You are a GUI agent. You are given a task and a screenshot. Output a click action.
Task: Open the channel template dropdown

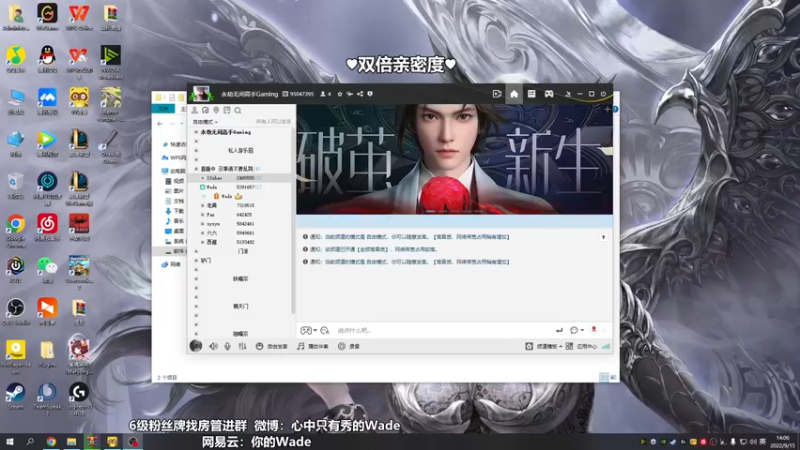(x=544, y=346)
